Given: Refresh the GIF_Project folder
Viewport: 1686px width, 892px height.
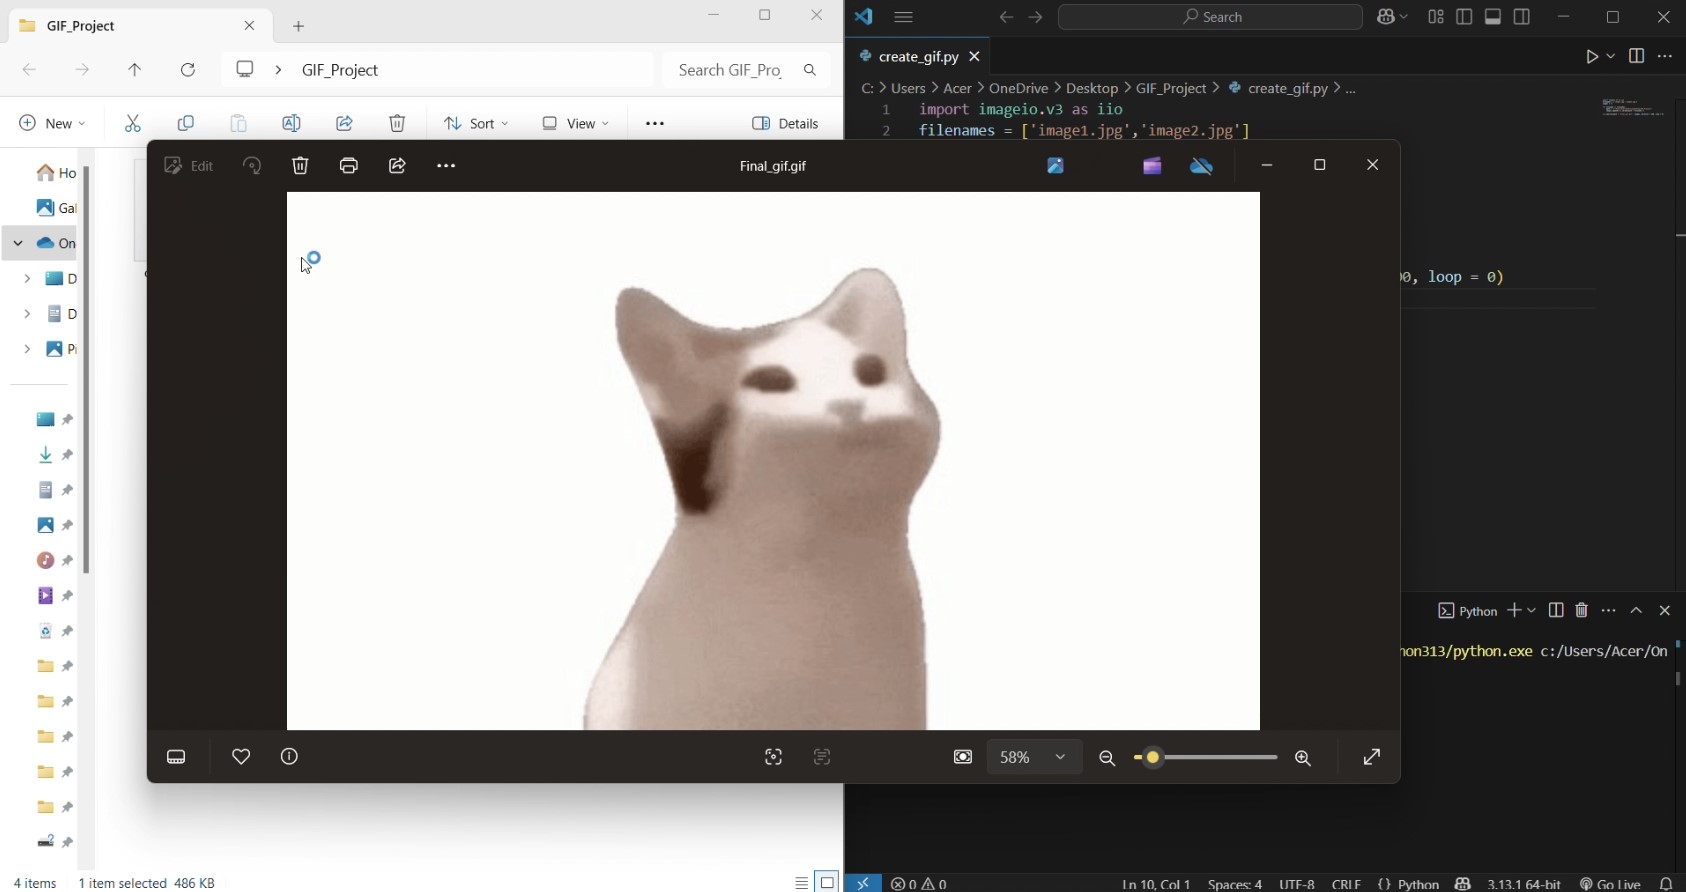Looking at the screenshot, I should (188, 70).
